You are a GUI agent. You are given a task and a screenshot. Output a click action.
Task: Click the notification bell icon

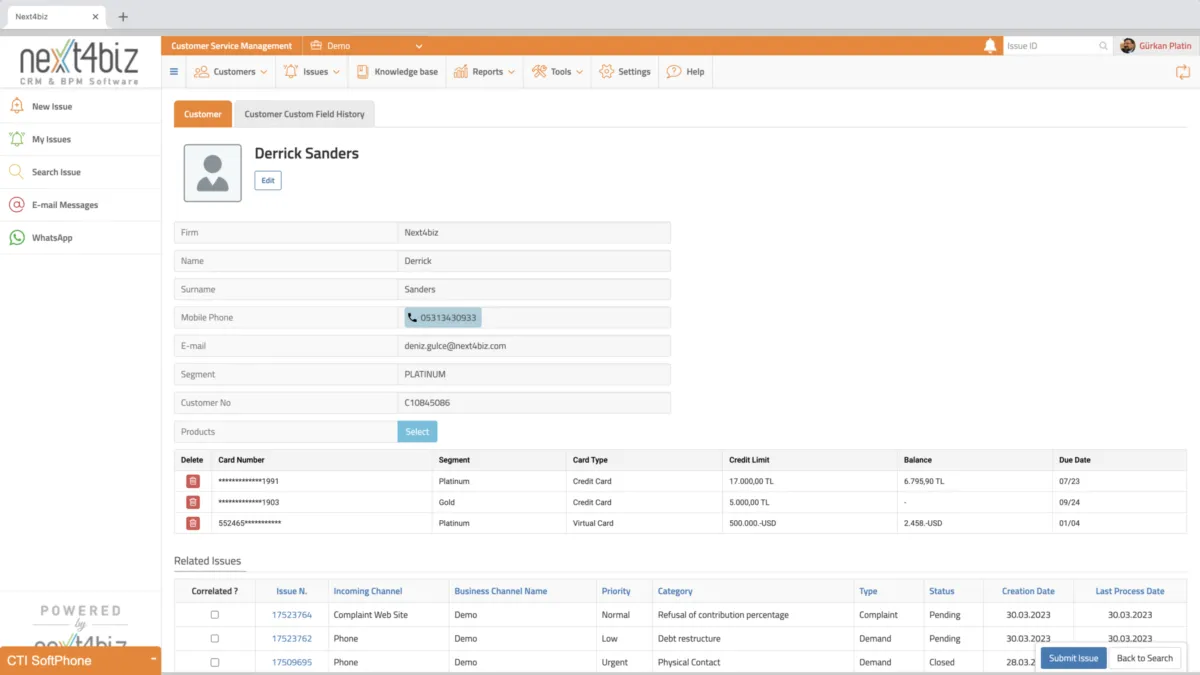pyautogui.click(x=990, y=46)
